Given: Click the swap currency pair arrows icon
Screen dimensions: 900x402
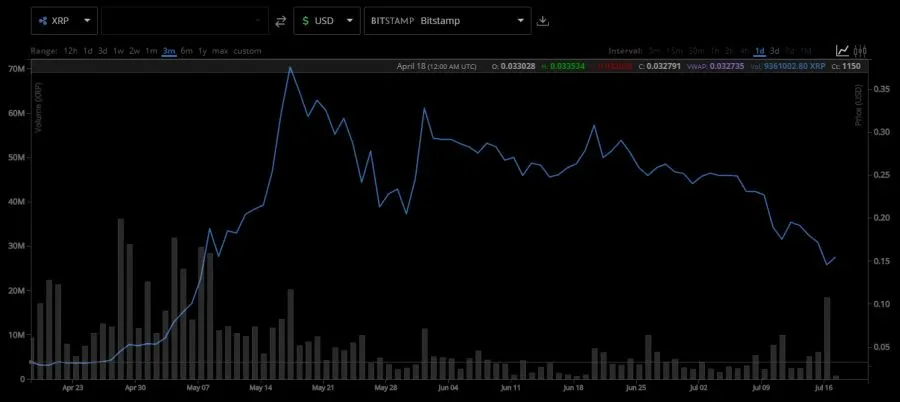Looking at the screenshot, I should coord(281,20).
